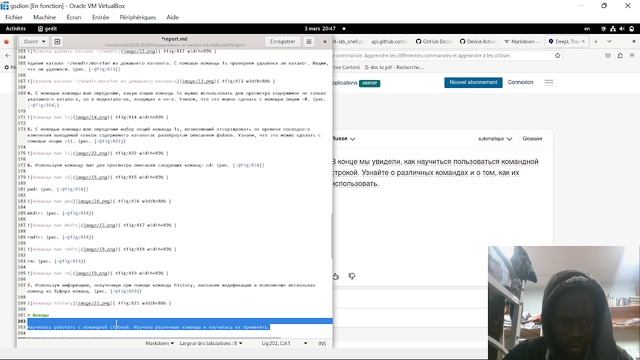Click the network icon in the system tray

click(613, 29)
